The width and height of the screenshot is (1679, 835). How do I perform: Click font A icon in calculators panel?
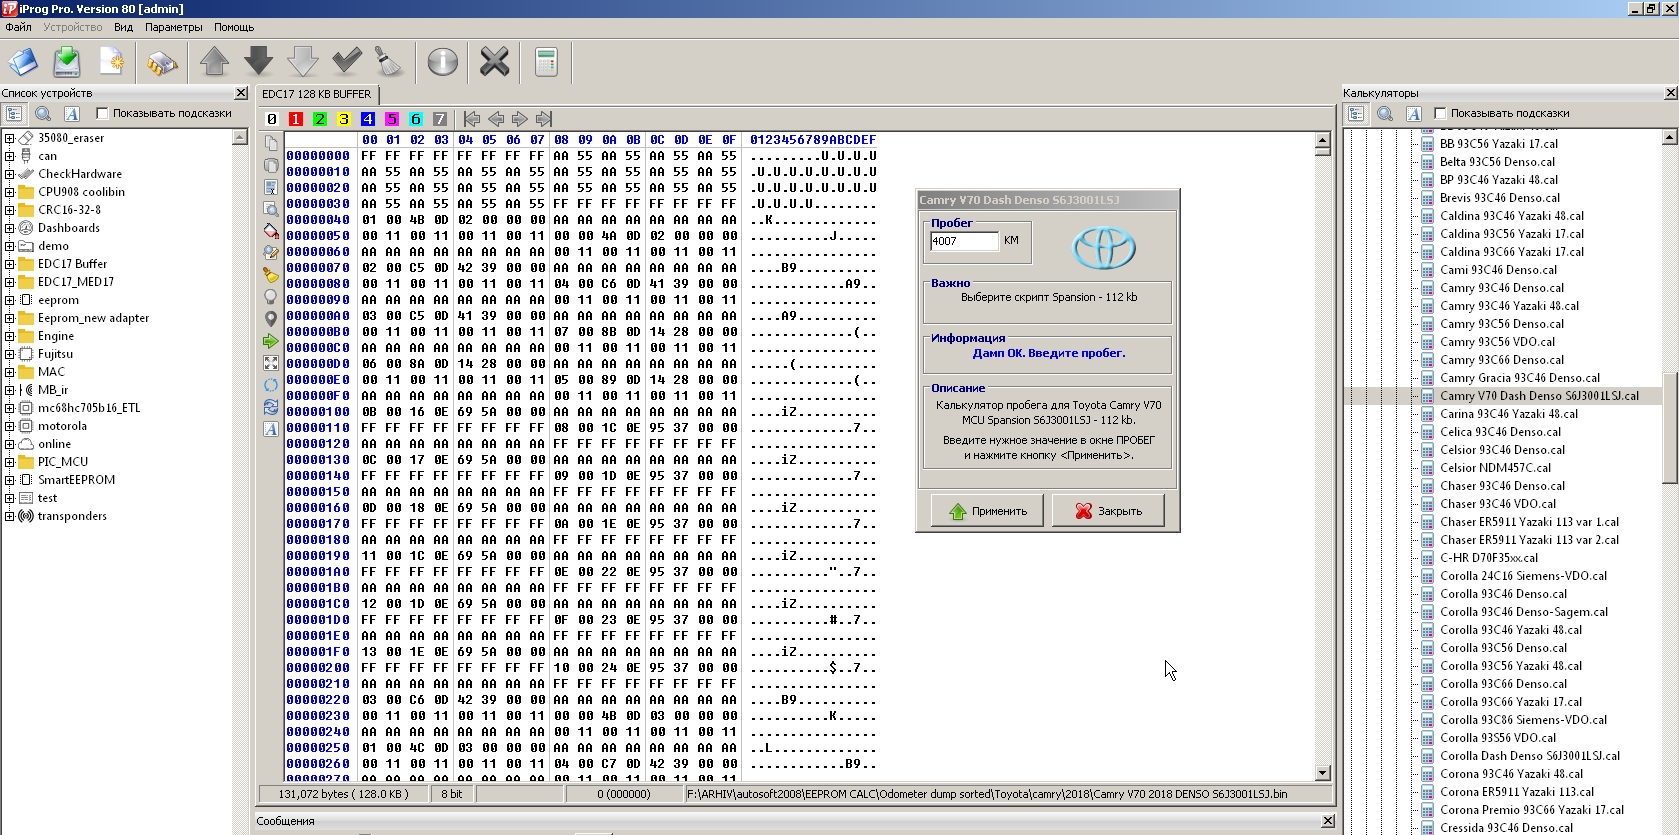[x=1413, y=114]
